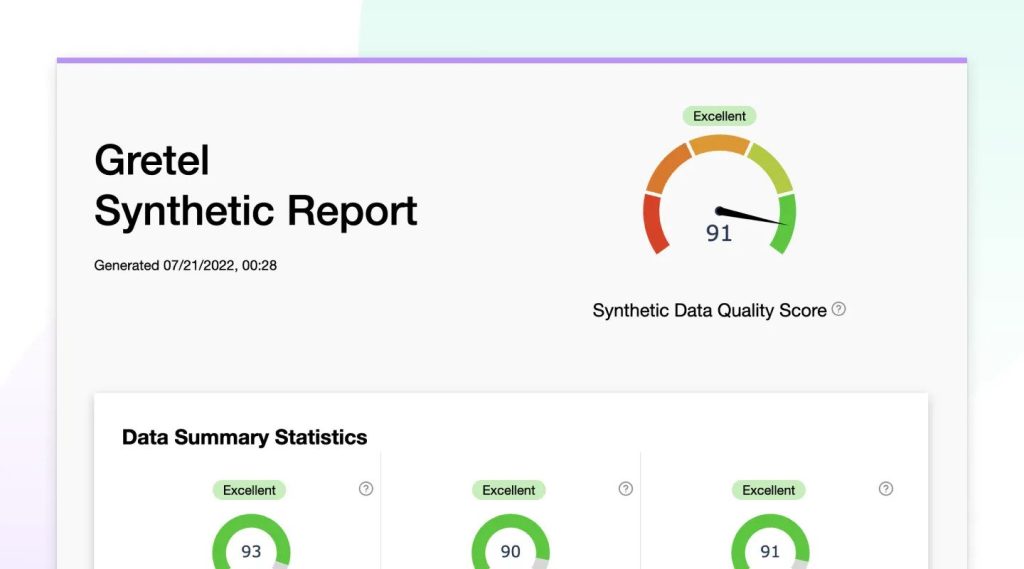Click the donut chart showing 90

pos(511,542)
